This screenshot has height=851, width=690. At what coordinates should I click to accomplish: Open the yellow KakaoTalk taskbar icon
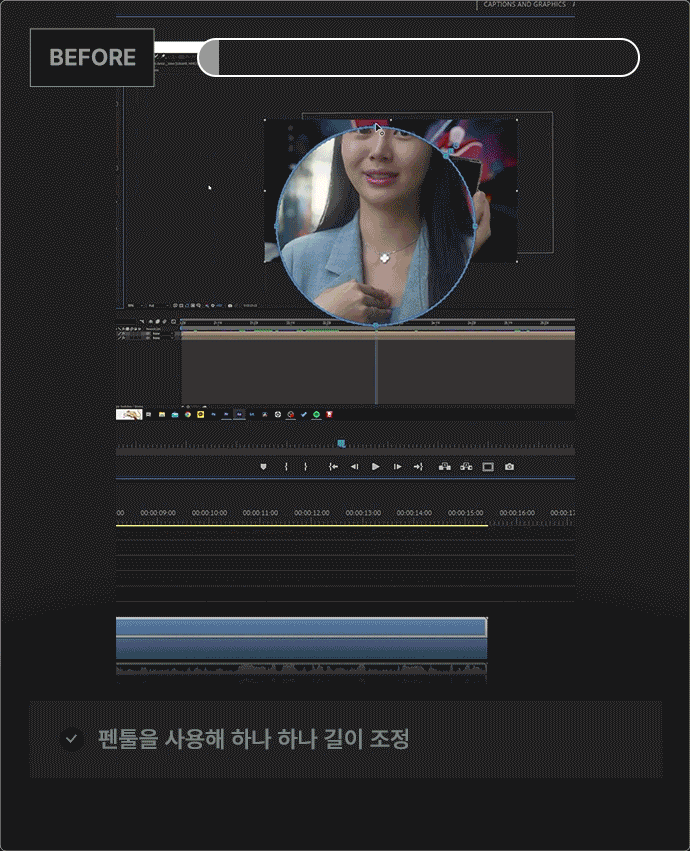[200, 415]
